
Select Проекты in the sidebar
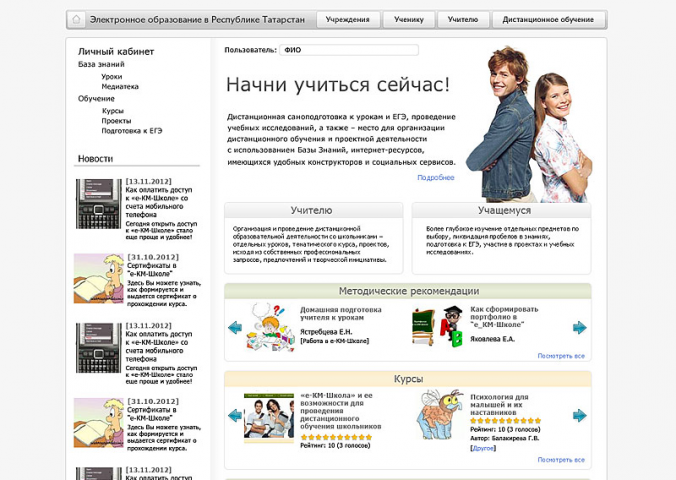pos(116,121)
